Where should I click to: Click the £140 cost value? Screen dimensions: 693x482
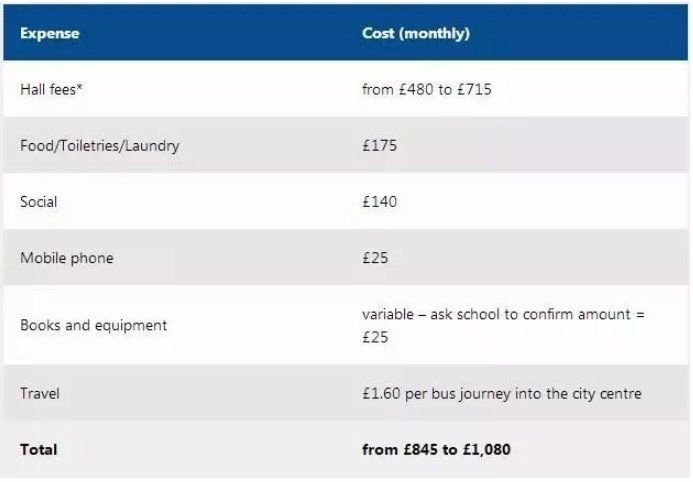coord(380,202)
